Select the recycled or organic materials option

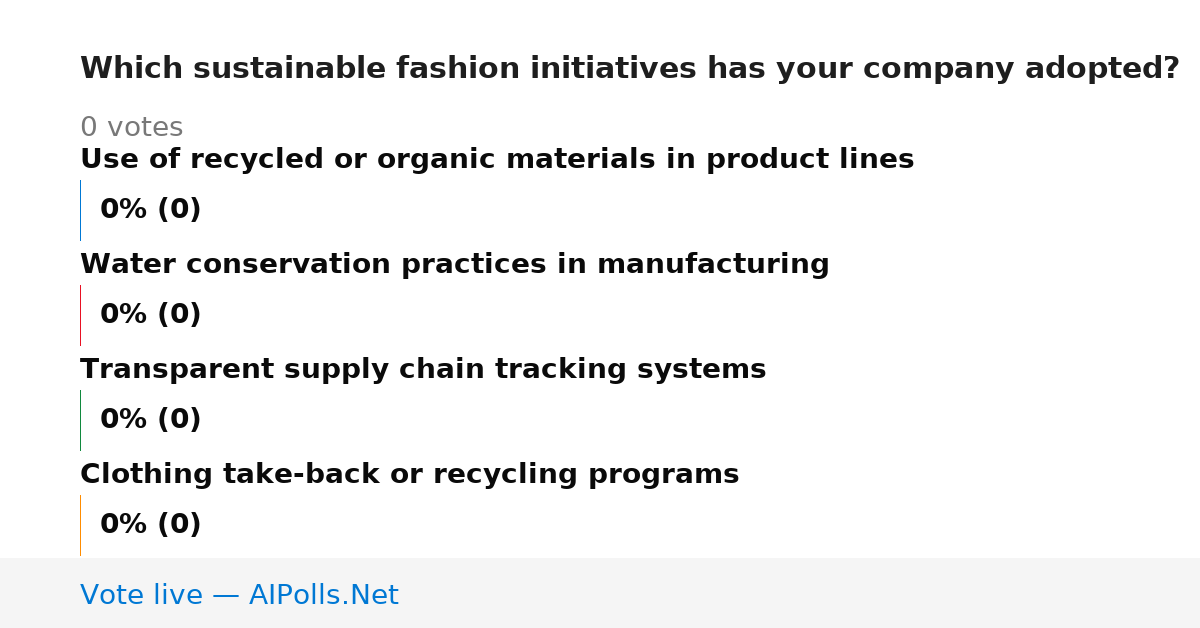click(x=497, y=159)
